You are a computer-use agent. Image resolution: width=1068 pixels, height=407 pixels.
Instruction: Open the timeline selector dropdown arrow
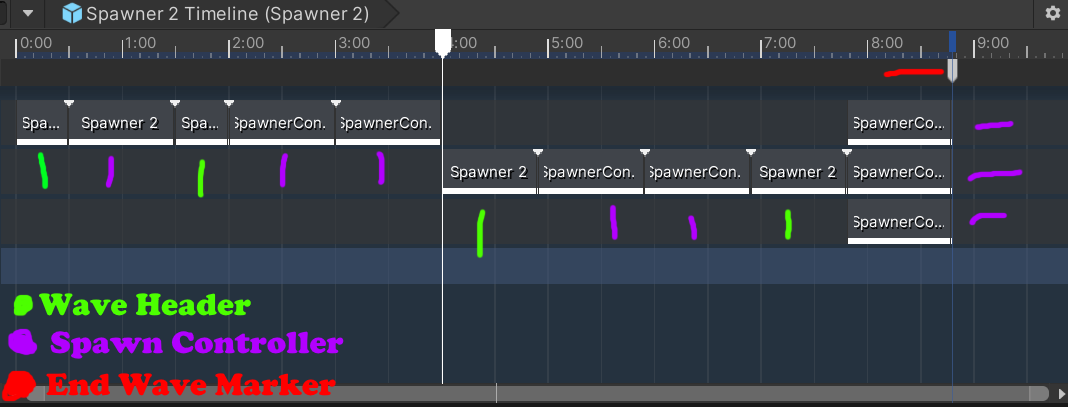coord(27,13)
